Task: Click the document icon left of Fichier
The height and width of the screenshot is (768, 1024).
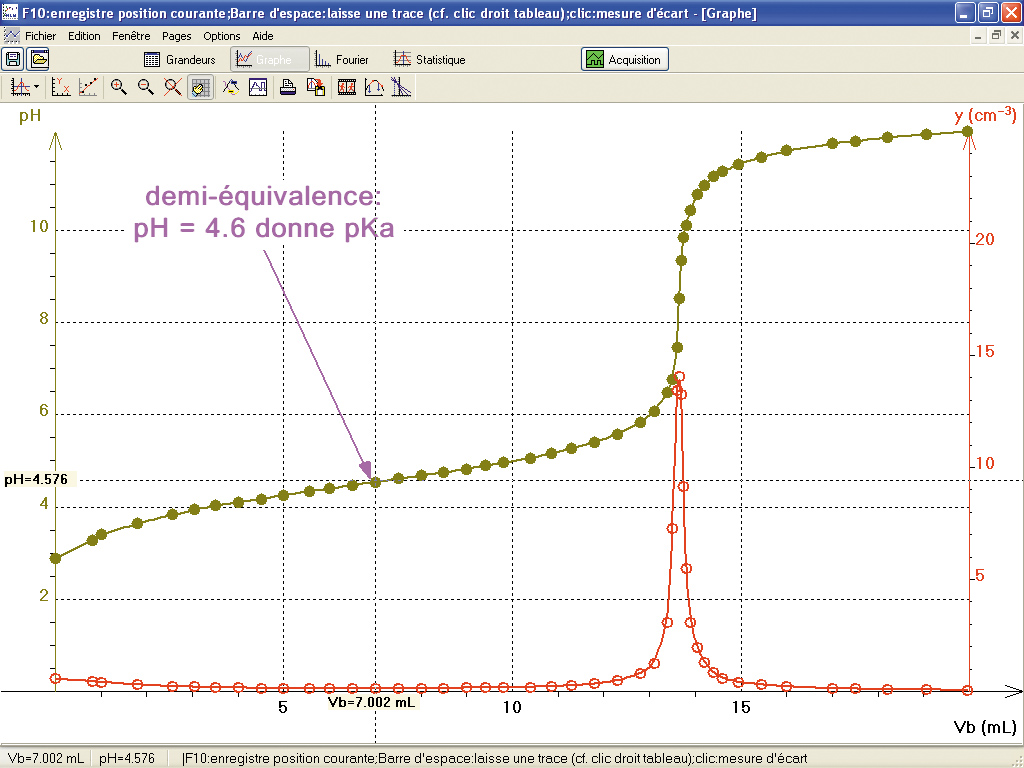Action: pyautogui.click(x=11, y=35)
